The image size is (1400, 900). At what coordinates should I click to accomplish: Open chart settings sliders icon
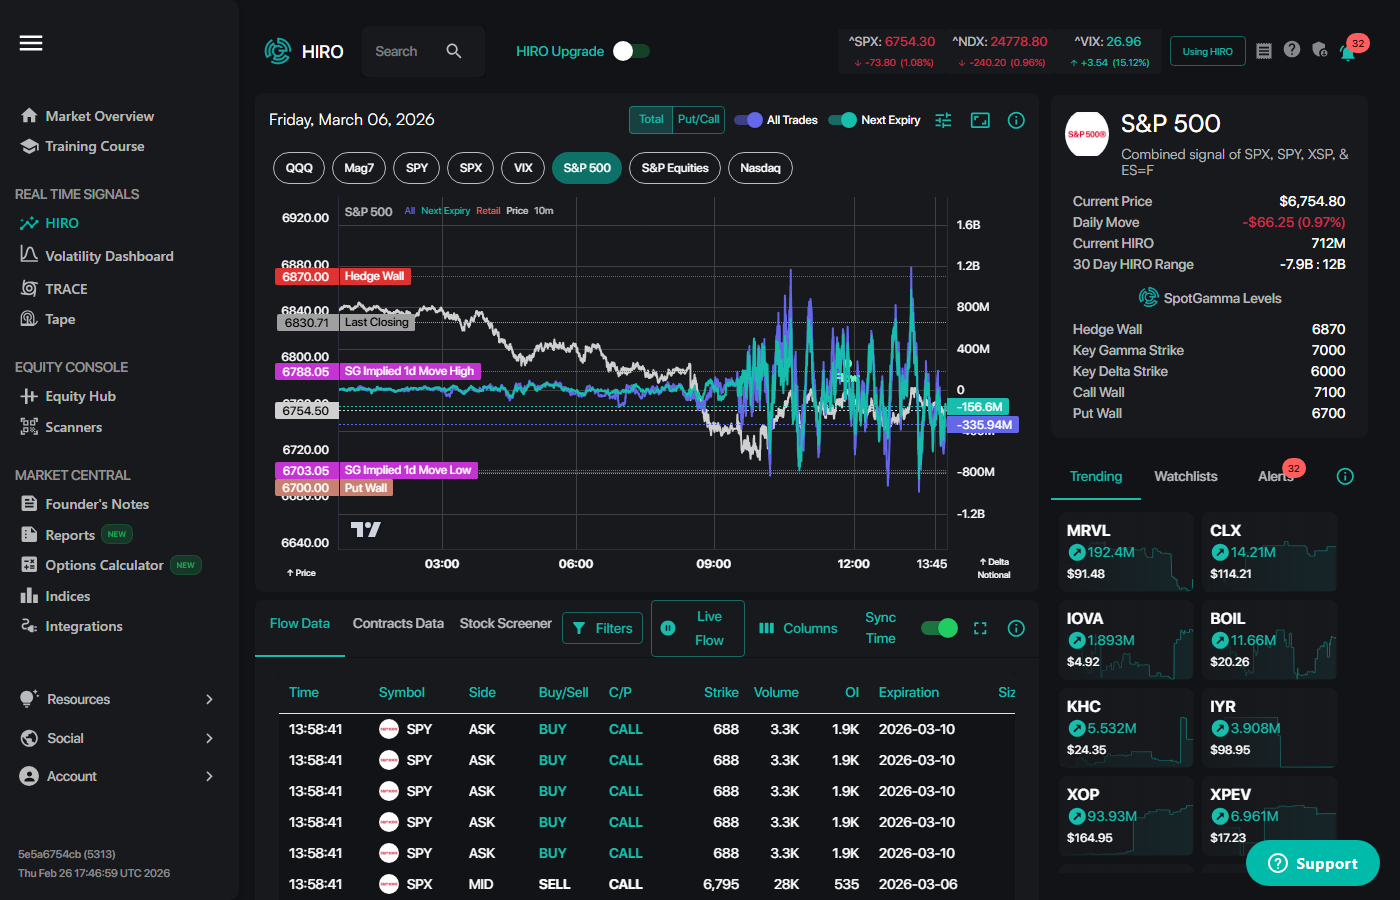coord(943,120)
